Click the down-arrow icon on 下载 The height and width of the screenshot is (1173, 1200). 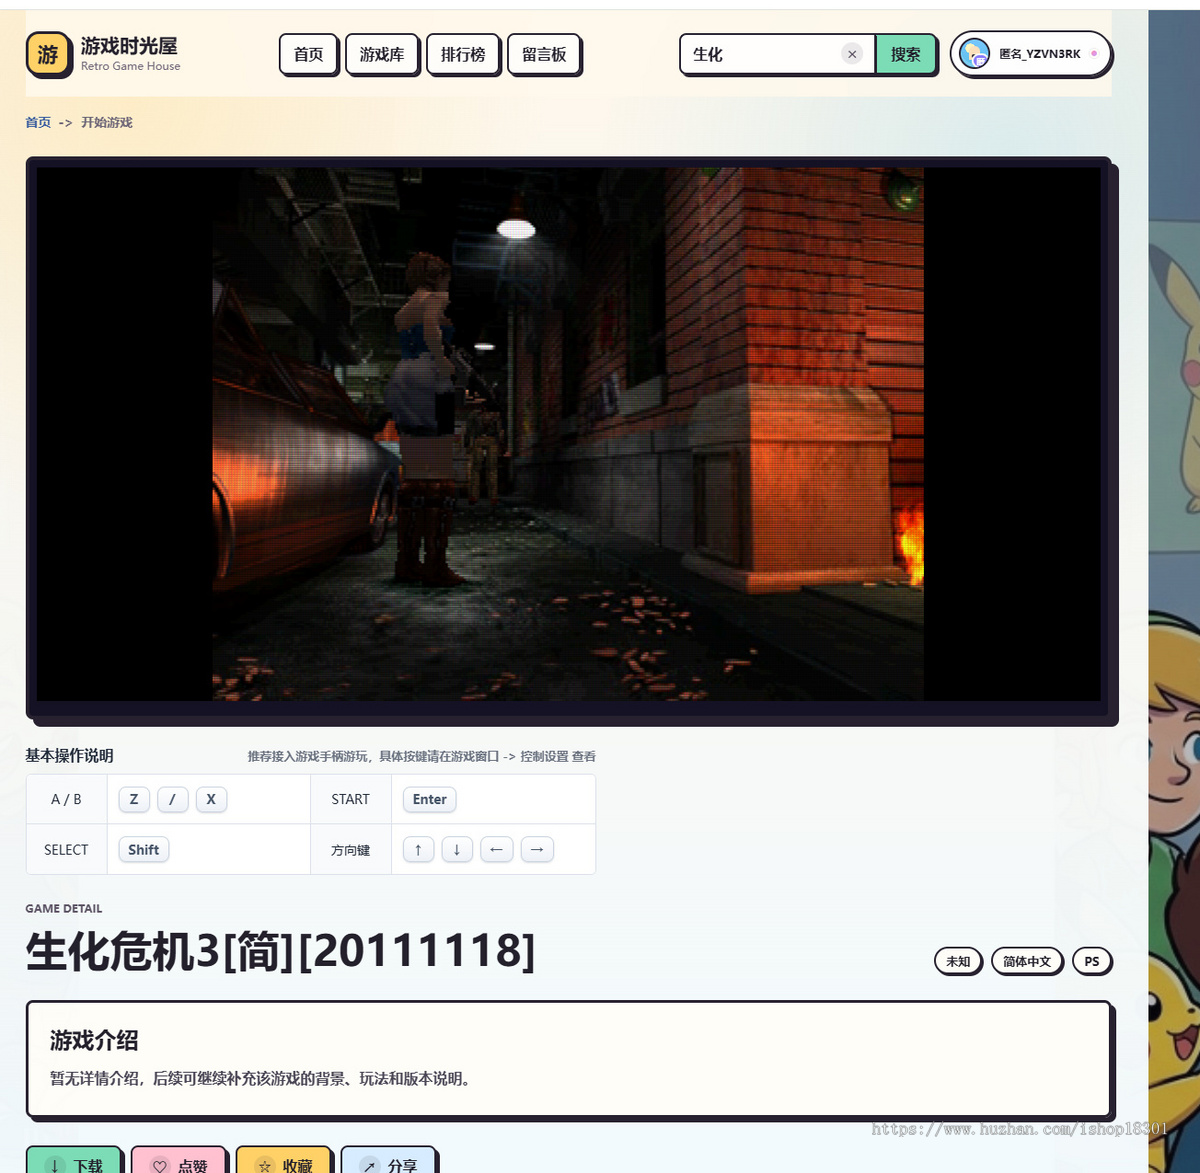coord(55,1165)
